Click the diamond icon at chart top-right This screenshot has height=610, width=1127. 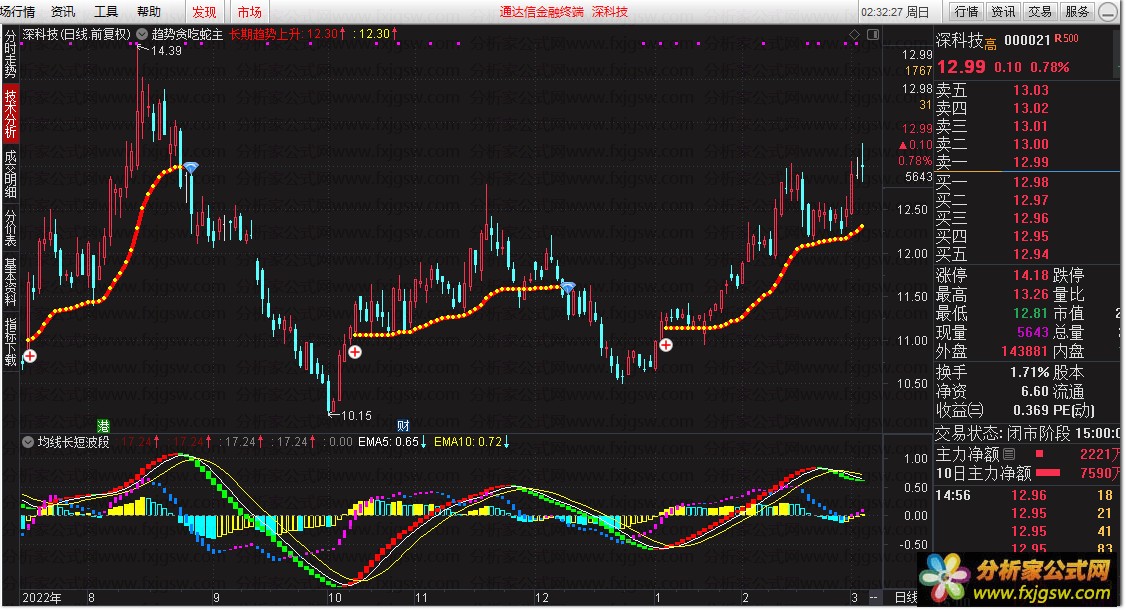pyautogui.click(x=854, y=34)
